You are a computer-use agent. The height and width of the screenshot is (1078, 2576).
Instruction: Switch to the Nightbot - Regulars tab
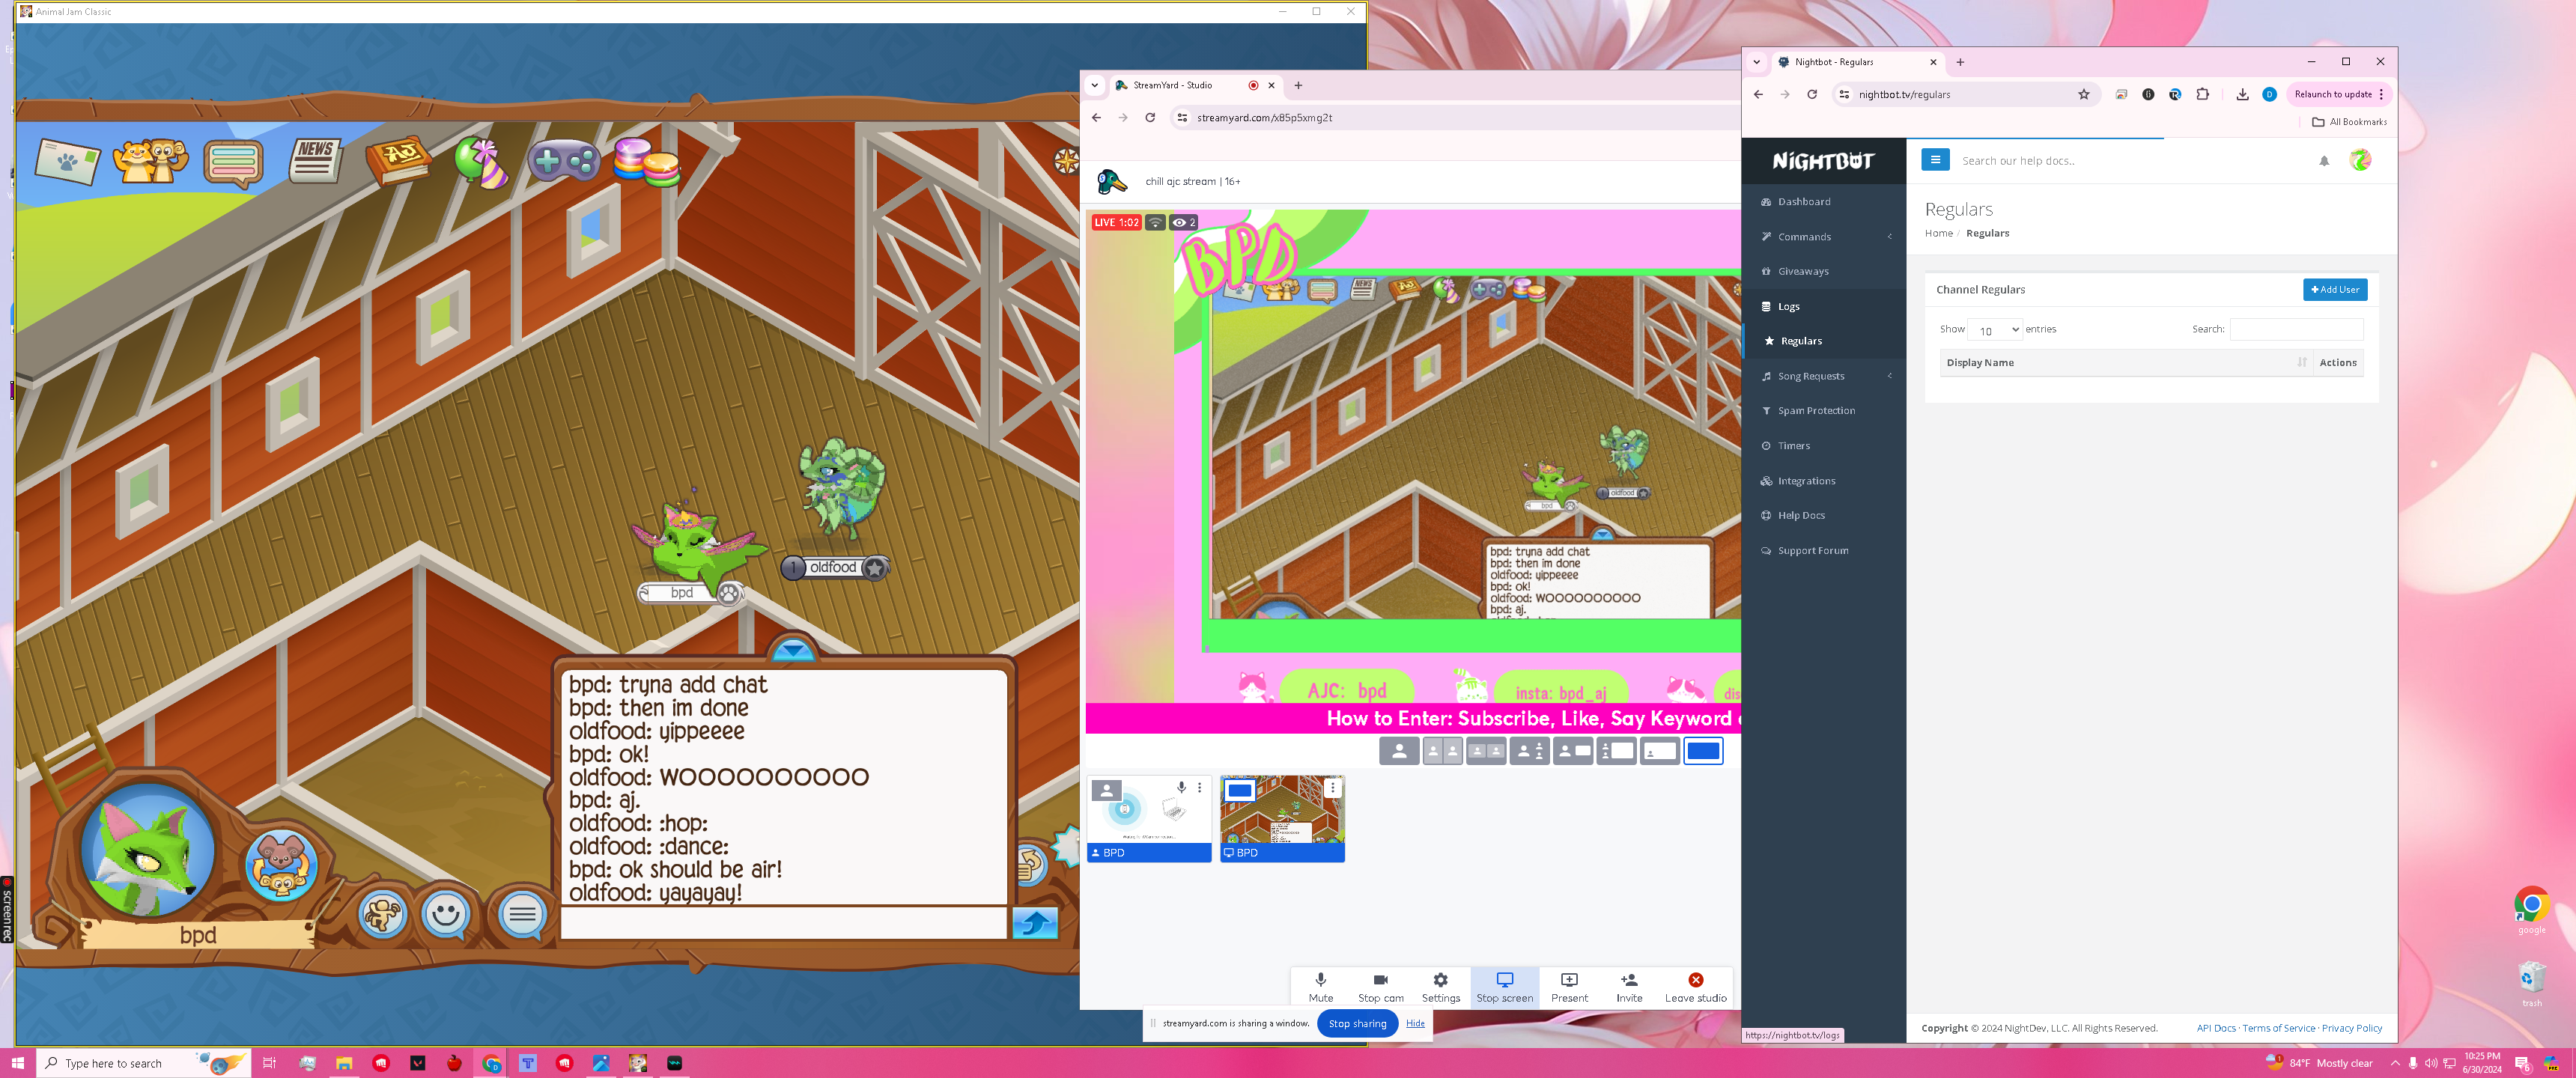[x=1857, y=62]
